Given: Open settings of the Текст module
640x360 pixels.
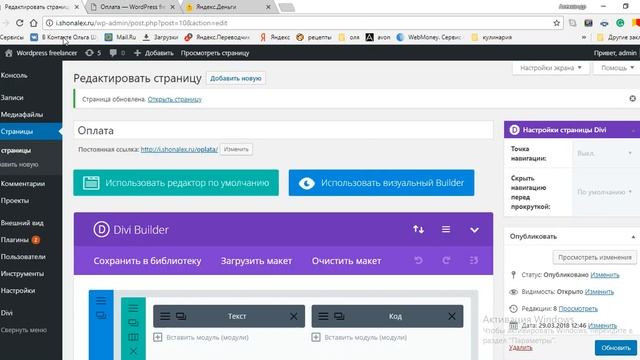Looking at the screenshot, I should 165,316.
